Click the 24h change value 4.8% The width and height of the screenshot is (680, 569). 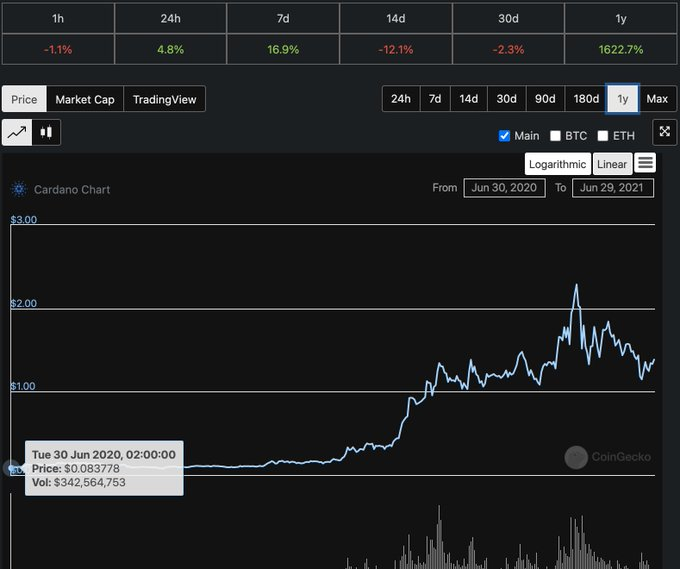(x=170, y=49)
